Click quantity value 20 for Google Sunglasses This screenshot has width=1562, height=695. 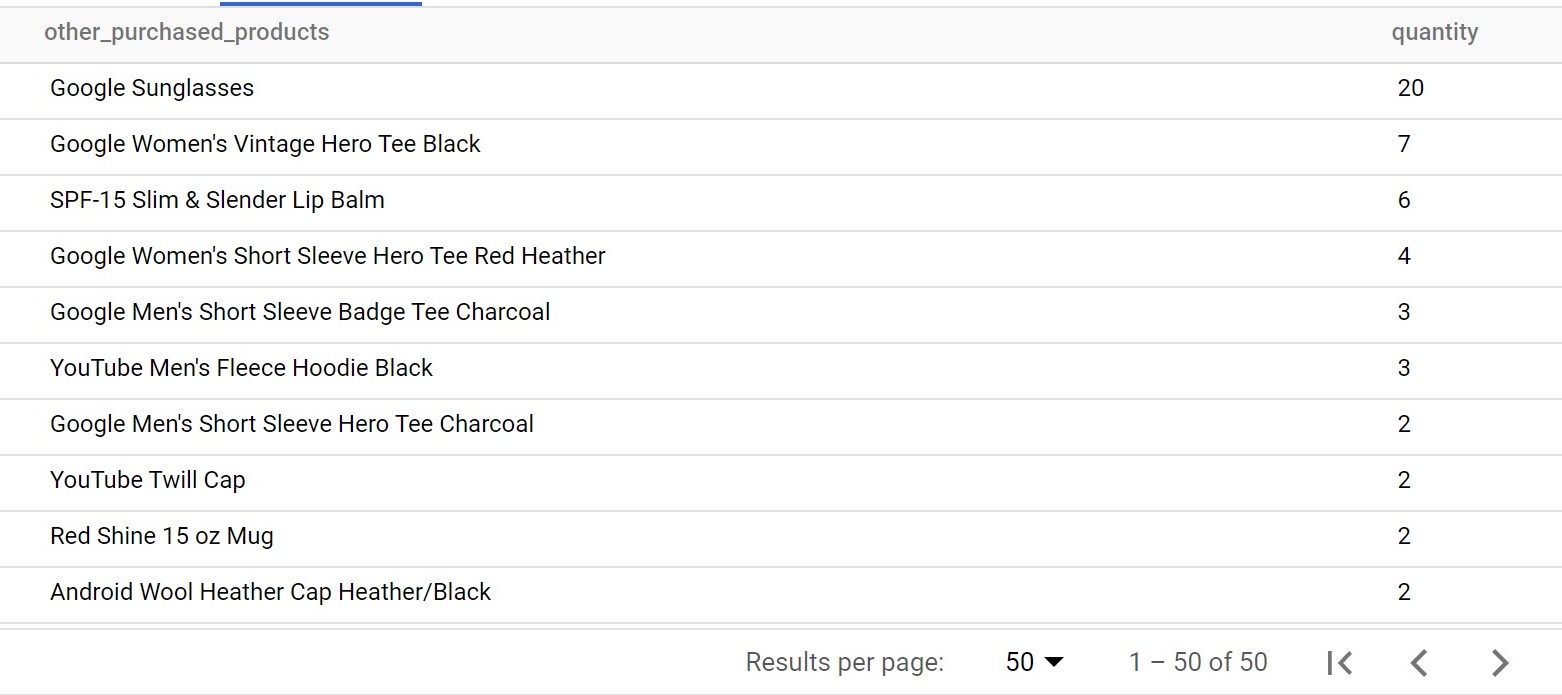1410,88
